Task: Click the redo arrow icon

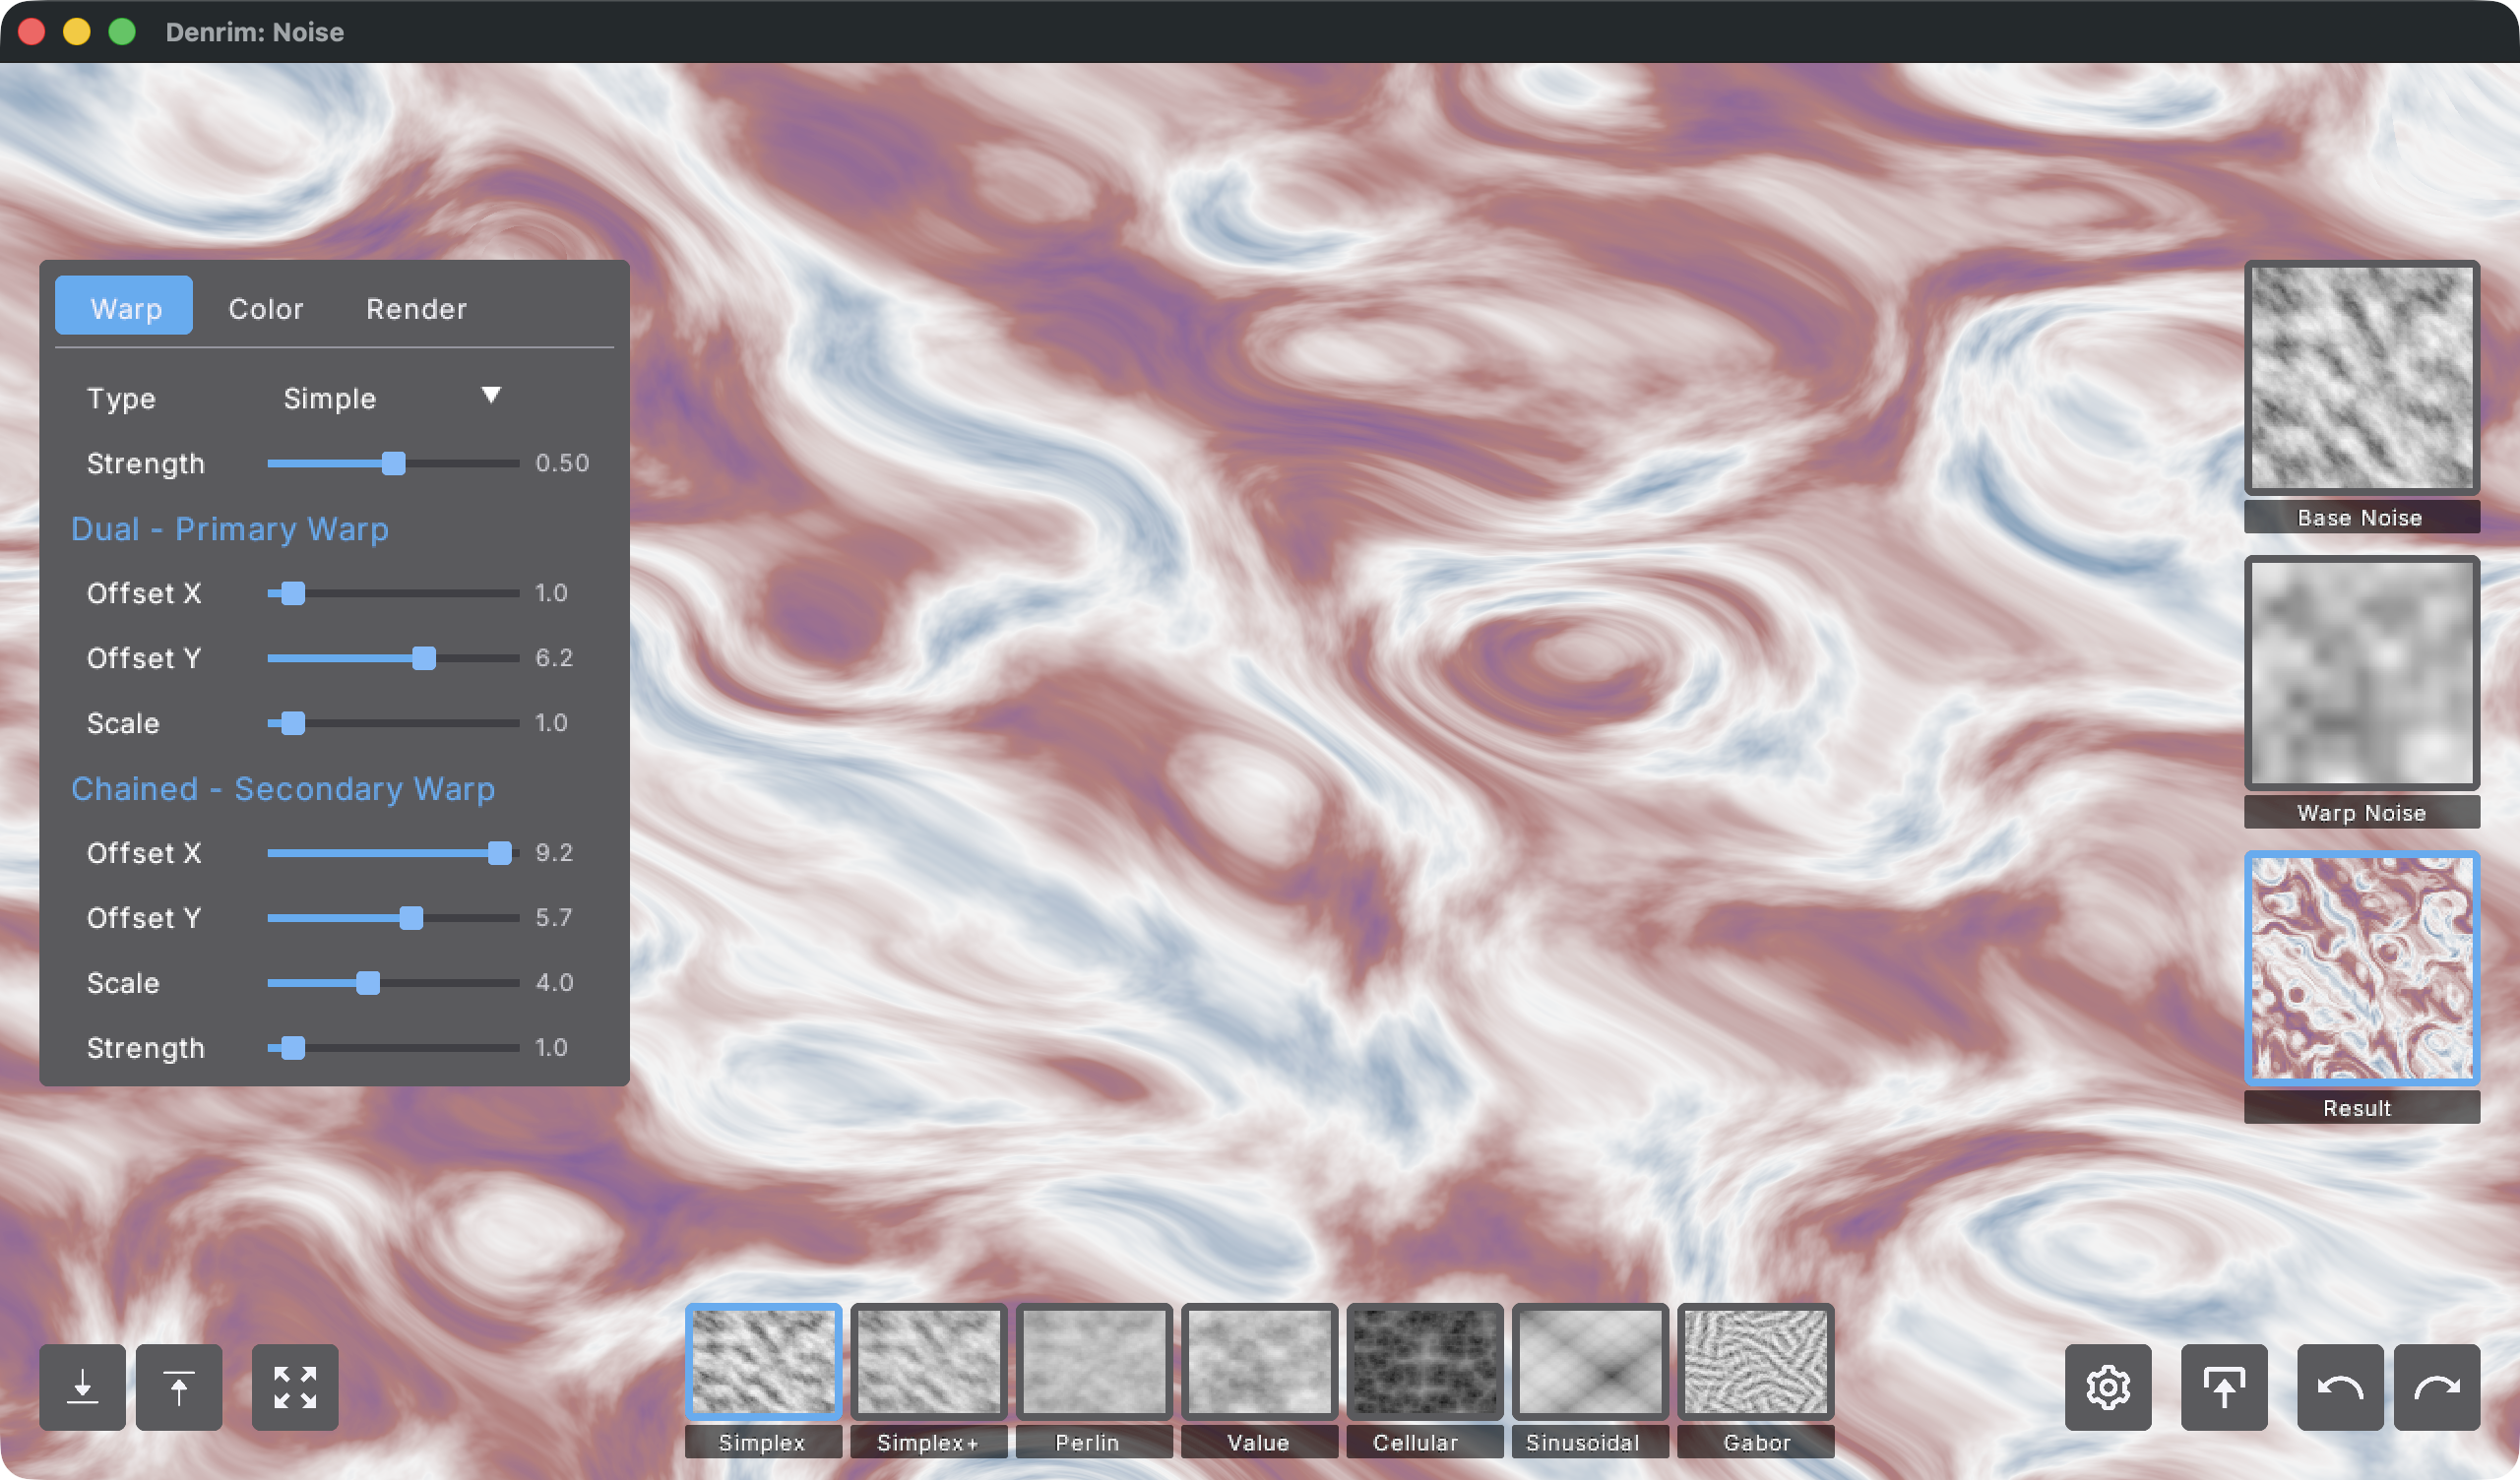Action: tap(2443, 1386)
